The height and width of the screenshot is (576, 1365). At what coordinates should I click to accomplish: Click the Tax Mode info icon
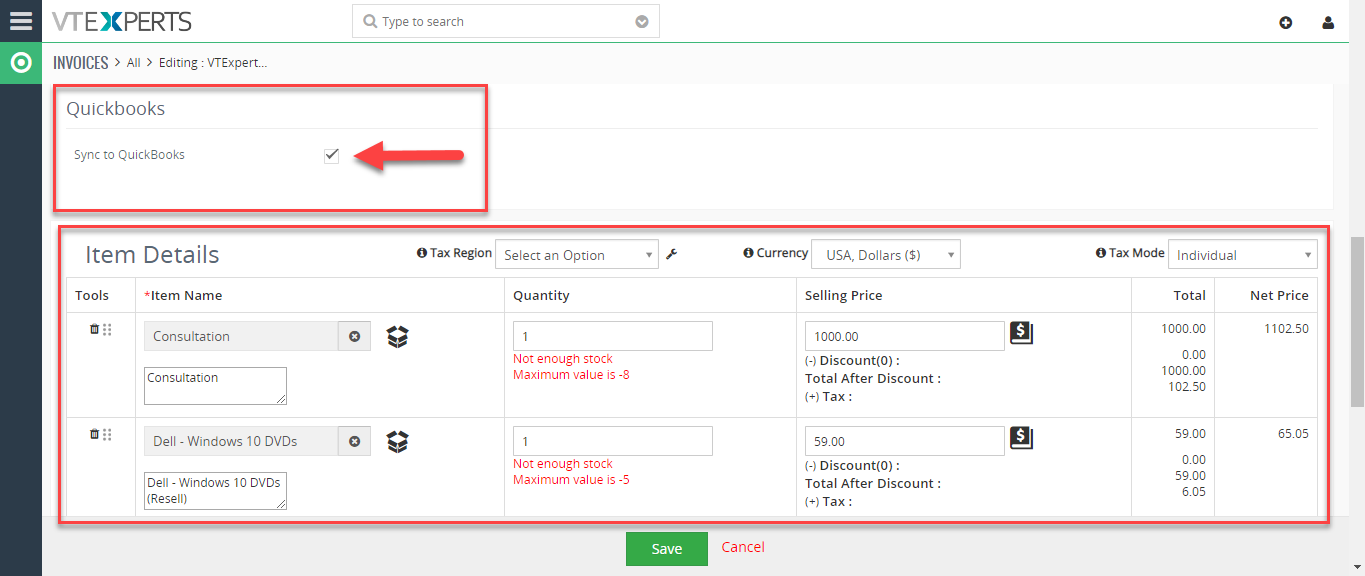click(1101, 253)
